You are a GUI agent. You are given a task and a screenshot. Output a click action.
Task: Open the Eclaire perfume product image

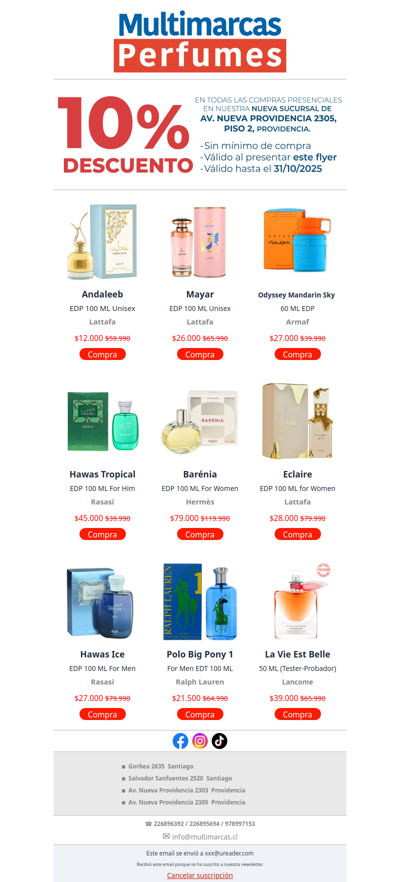[297, 421]
